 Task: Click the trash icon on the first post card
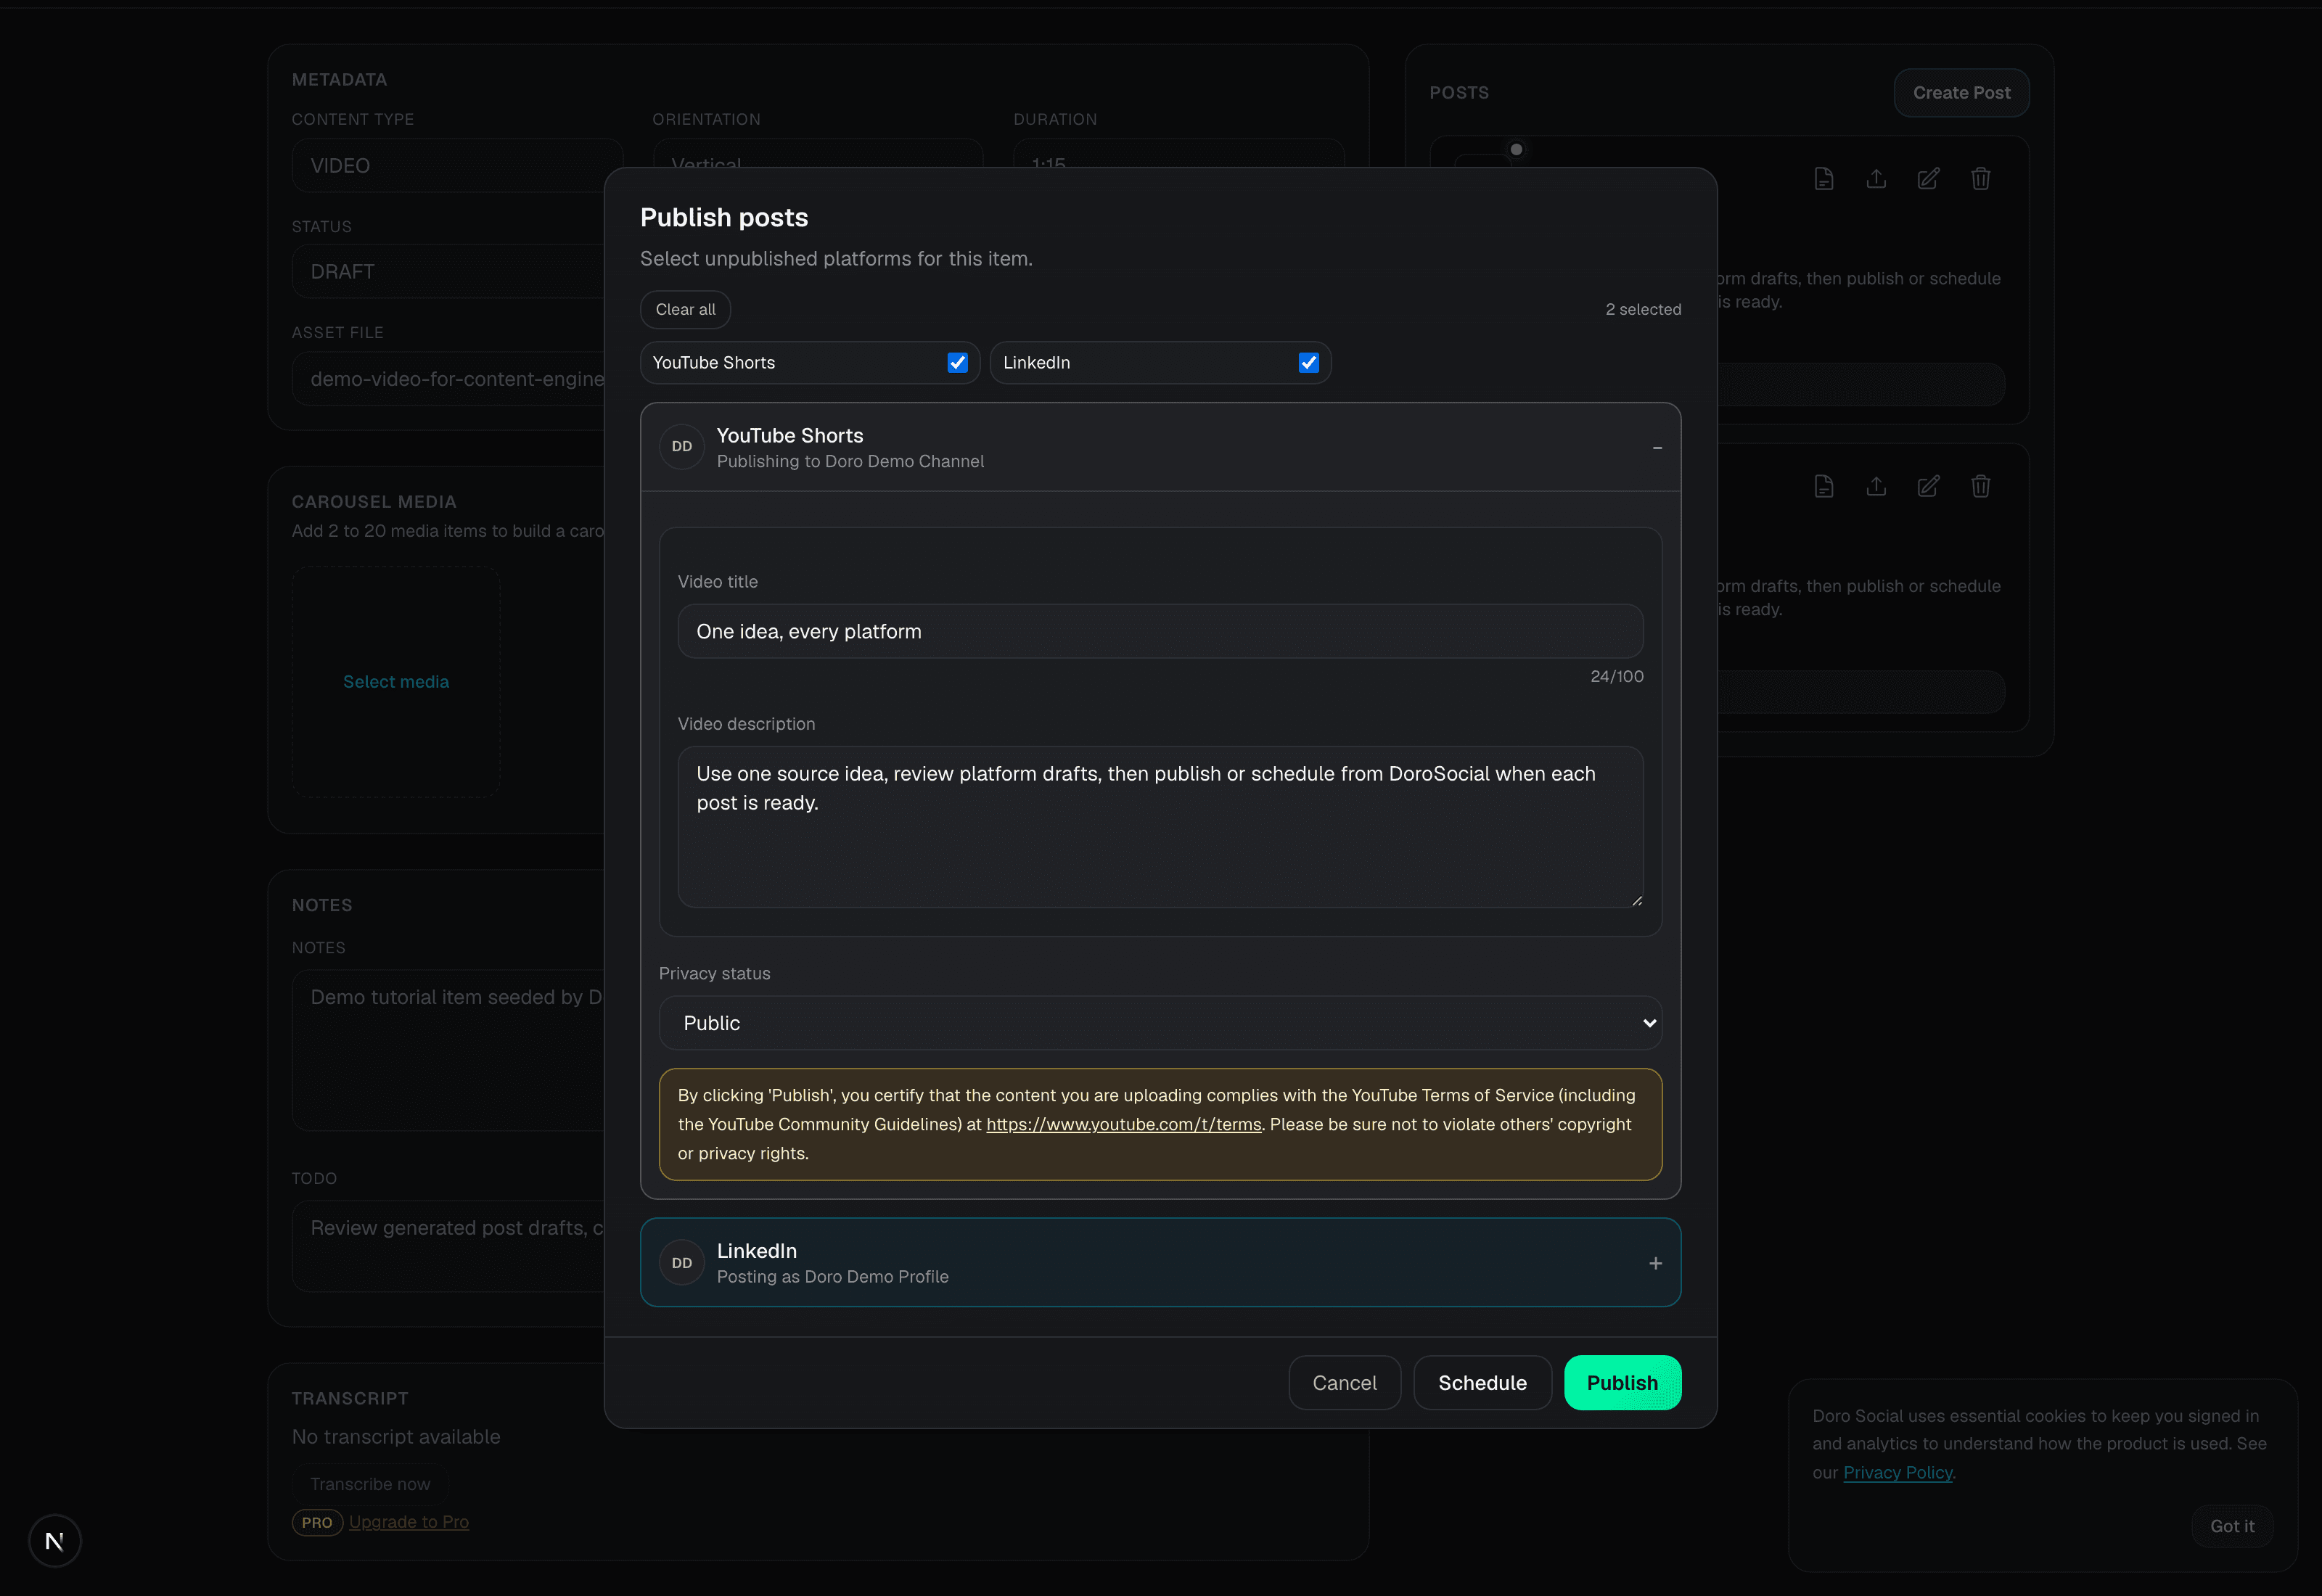click(1980, 179)
